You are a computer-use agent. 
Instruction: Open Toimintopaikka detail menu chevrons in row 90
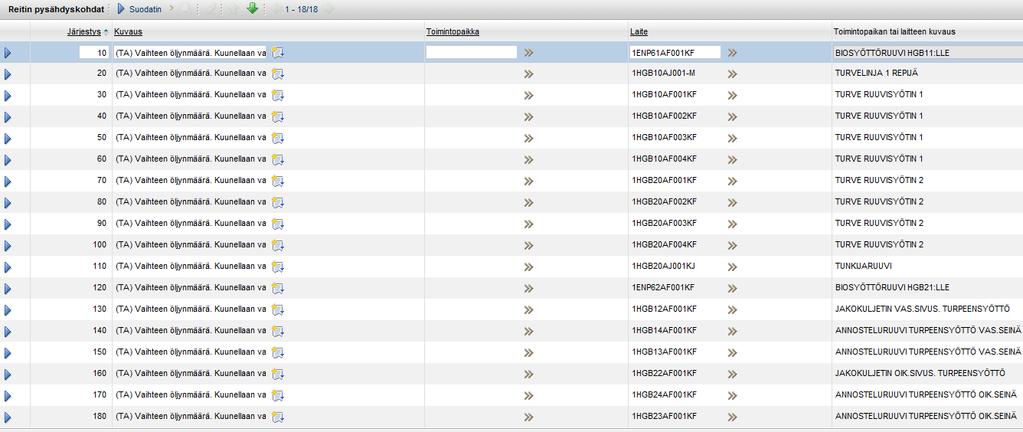528,224
